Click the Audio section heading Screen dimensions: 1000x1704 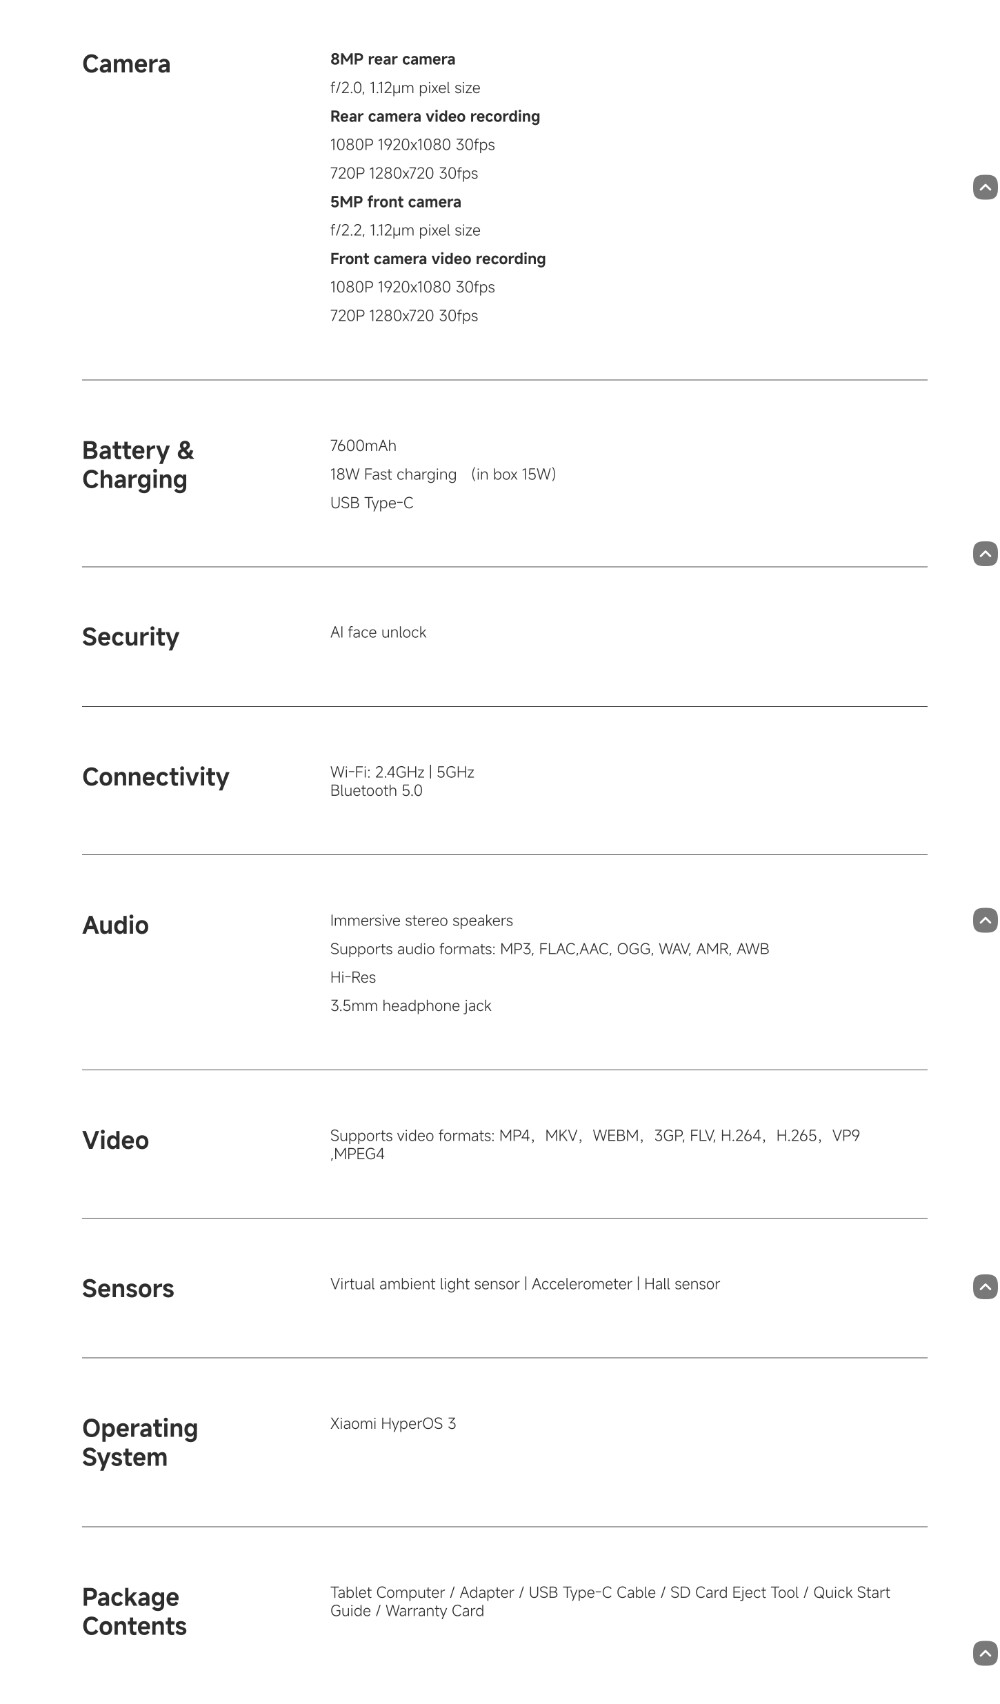point(115,925)
